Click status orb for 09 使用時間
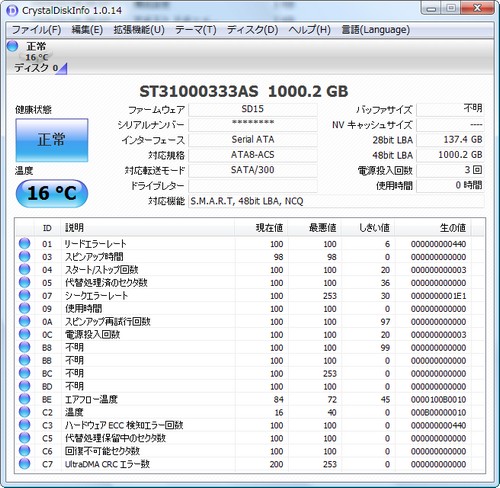The image size is (500, 488). [24, 309]
